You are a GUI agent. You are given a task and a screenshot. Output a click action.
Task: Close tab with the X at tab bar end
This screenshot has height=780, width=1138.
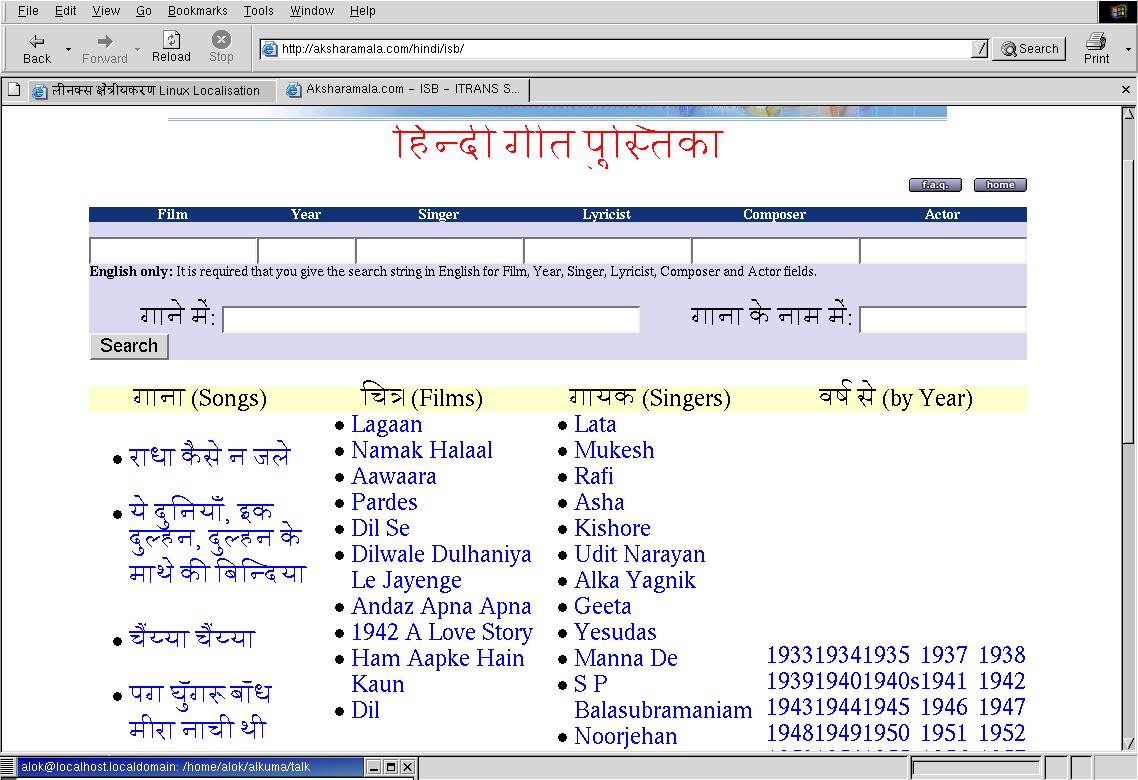point(1126,89)
